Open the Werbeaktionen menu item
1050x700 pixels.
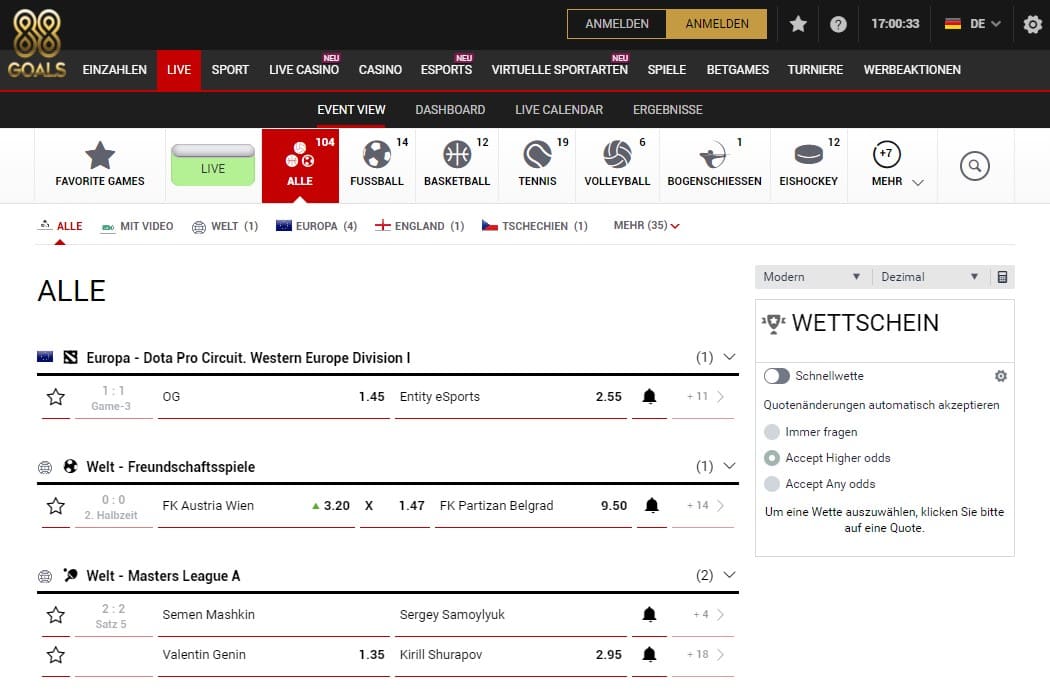click(912, 70)
